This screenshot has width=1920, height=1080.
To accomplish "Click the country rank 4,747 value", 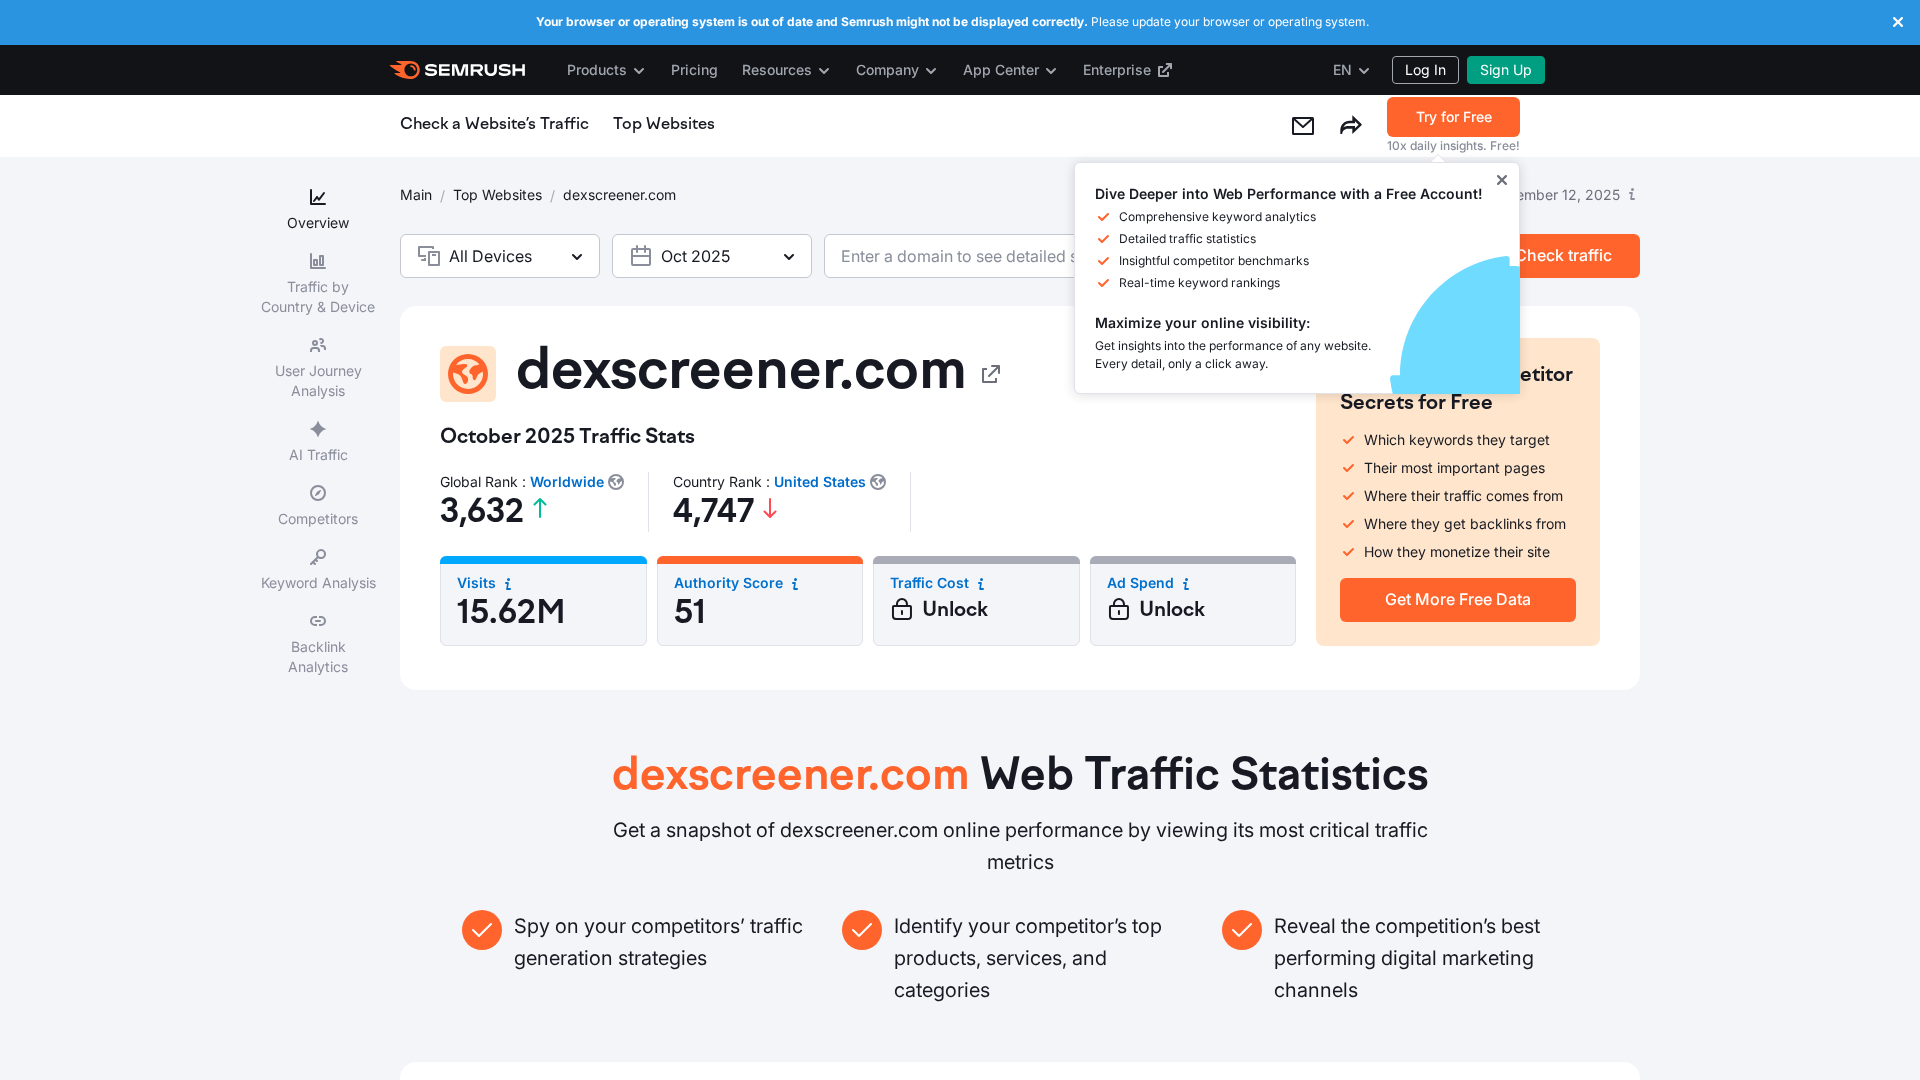I will (x=713, y=511).
